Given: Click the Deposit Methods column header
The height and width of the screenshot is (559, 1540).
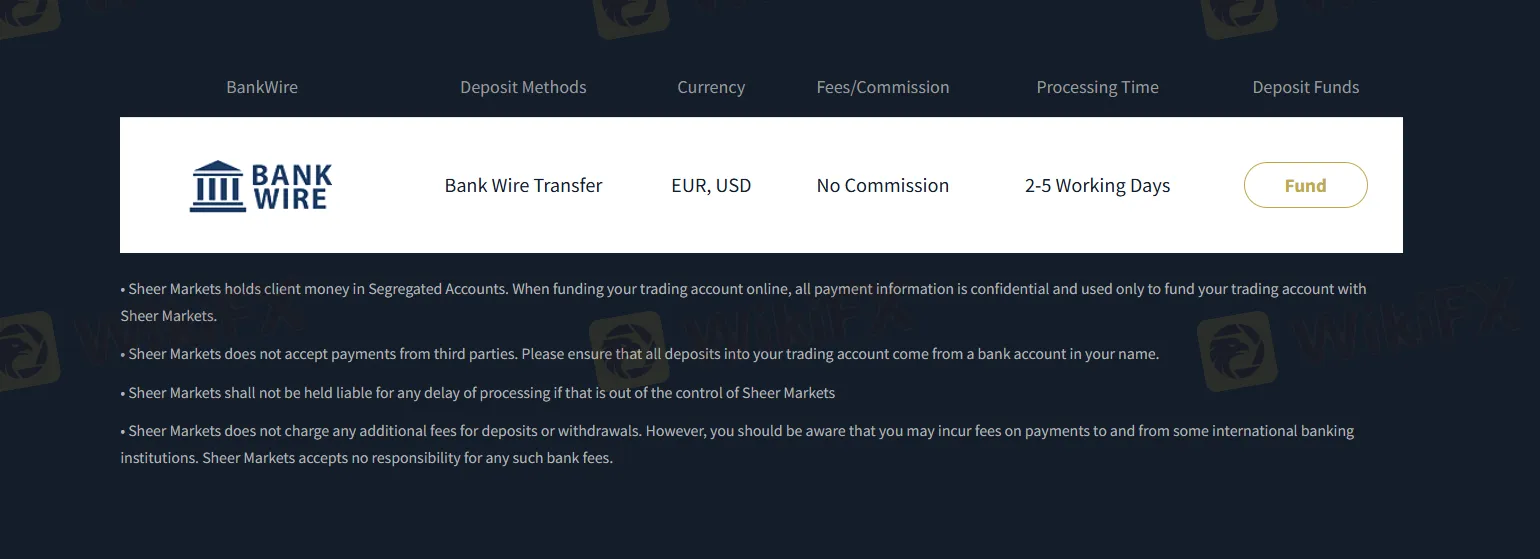Looking at the screenshot, I should pyautogui.click(x=523, y=87).
